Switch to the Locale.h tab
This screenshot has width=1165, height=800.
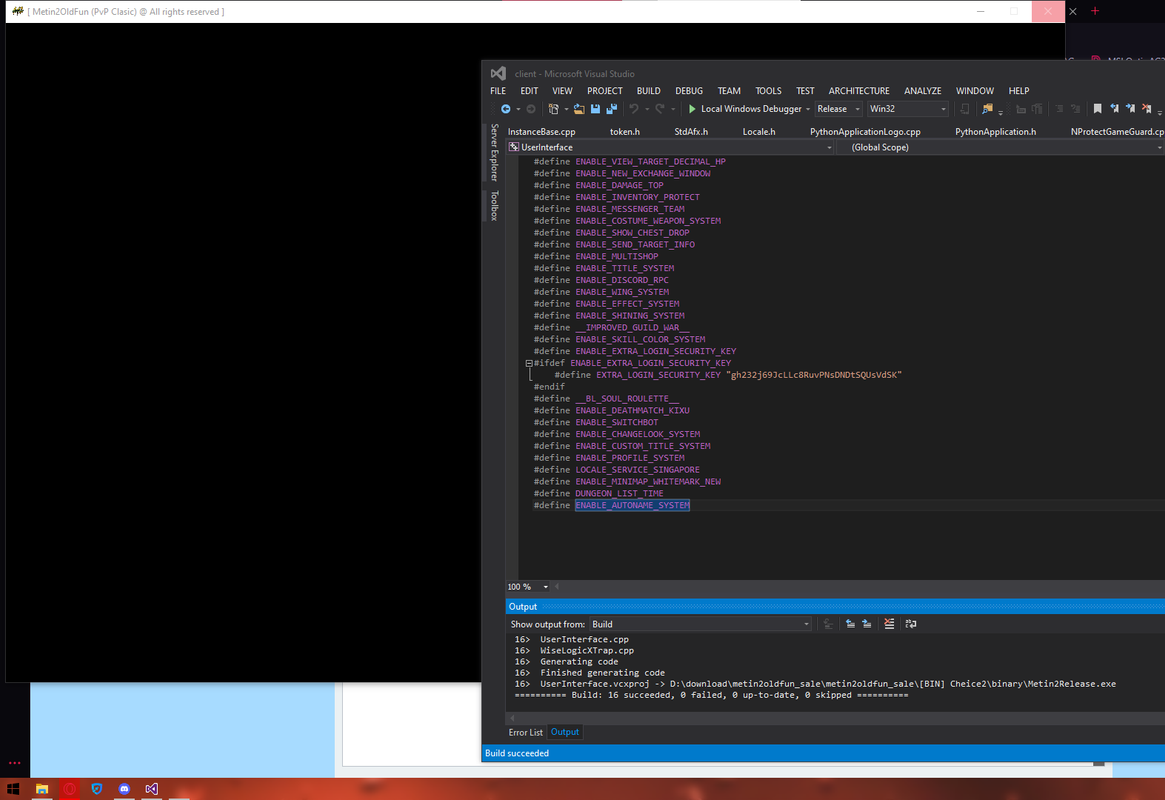coord(759,131)
